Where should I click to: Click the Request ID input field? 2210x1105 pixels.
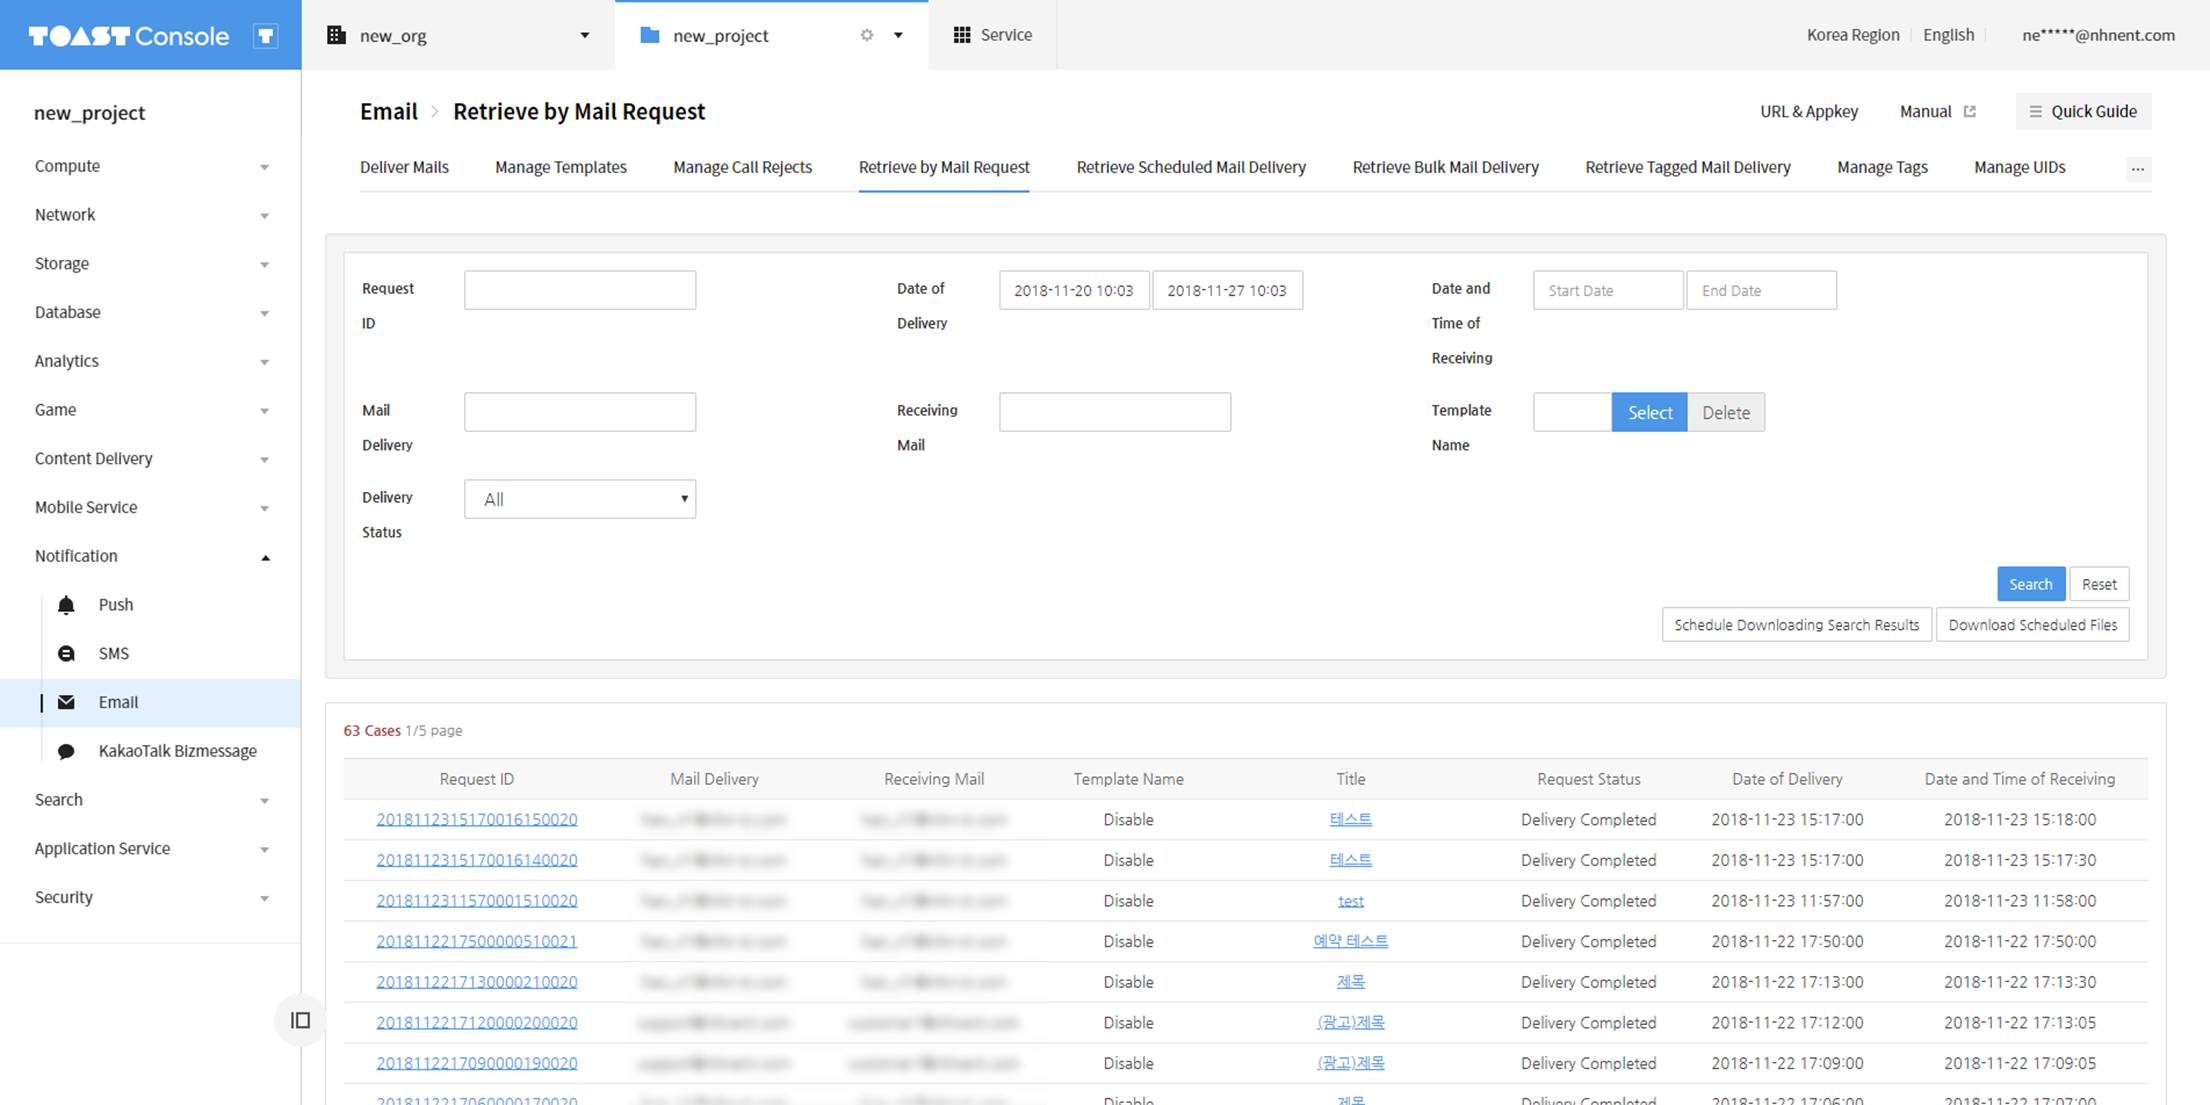tap(580, 290)
